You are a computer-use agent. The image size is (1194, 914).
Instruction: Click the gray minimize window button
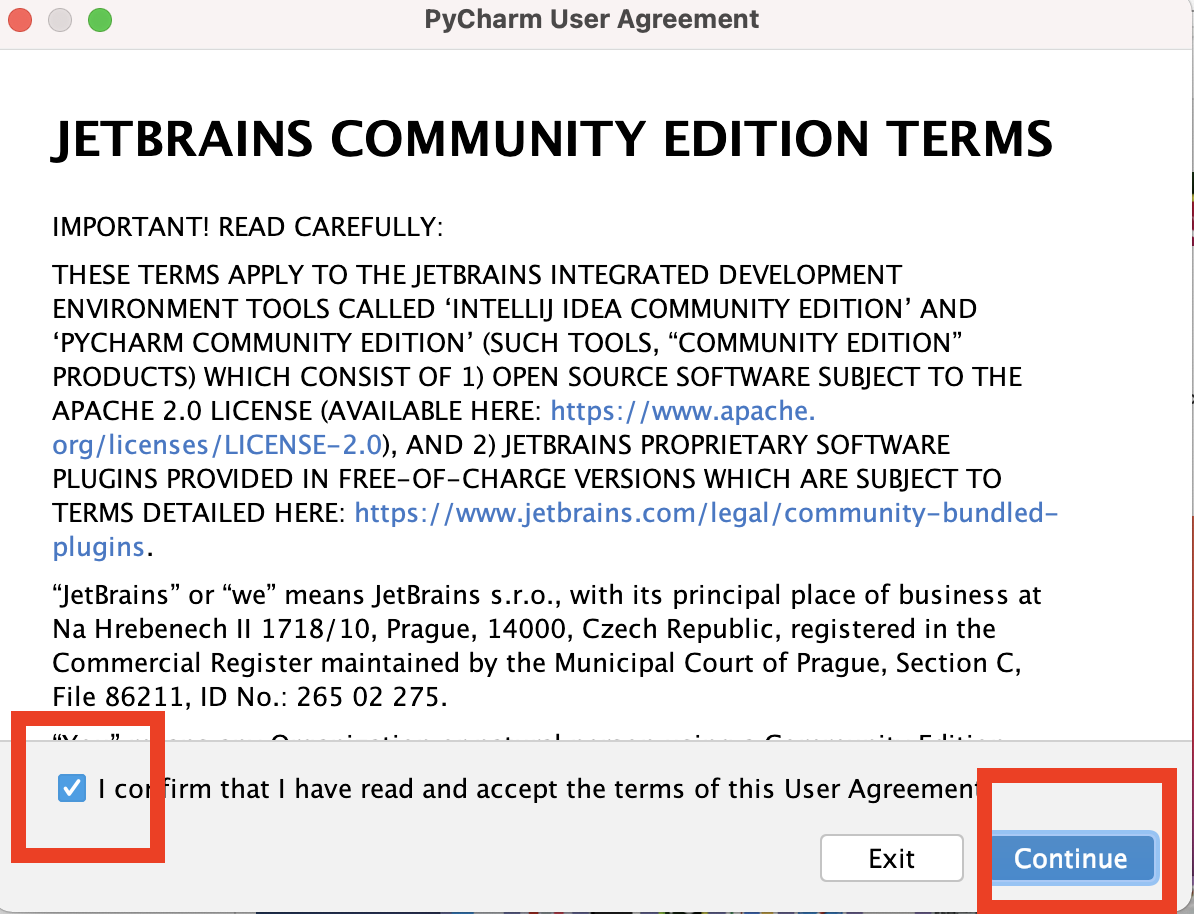(x=59, y=20)
